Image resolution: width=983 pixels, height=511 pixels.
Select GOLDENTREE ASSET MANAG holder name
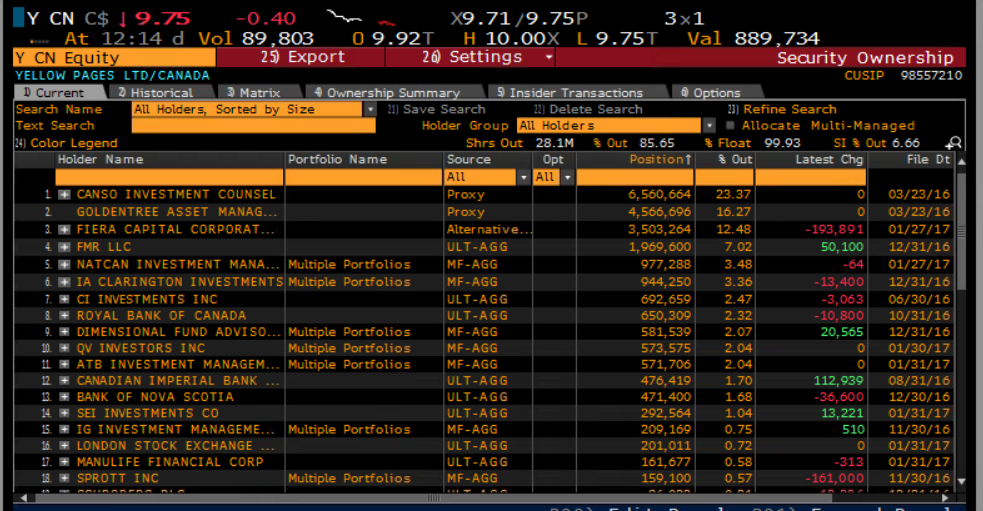176,213
